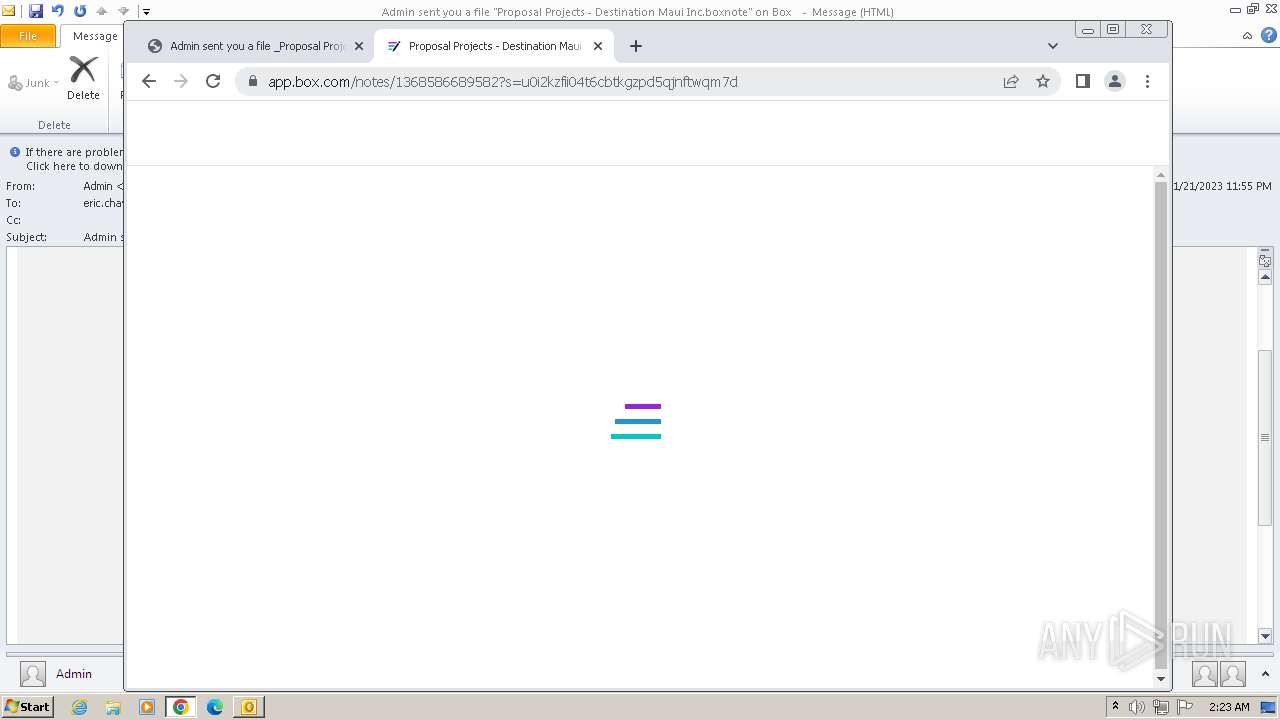Bookmark this page with the star icon
The width and height of the screenshot is (1280, 720).
click(1043, 81)
